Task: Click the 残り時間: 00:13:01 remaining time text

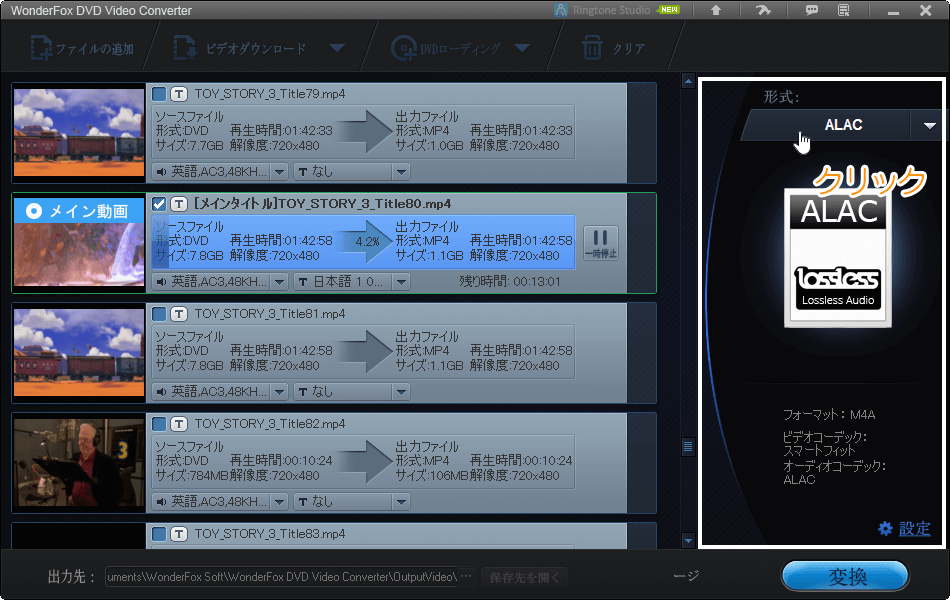Action: (x=510, y=282)
